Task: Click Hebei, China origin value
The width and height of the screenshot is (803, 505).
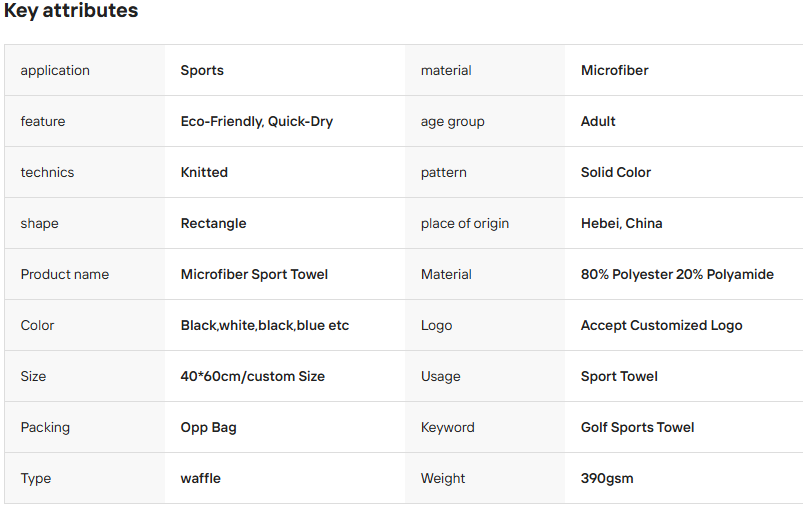Action: 621,223
